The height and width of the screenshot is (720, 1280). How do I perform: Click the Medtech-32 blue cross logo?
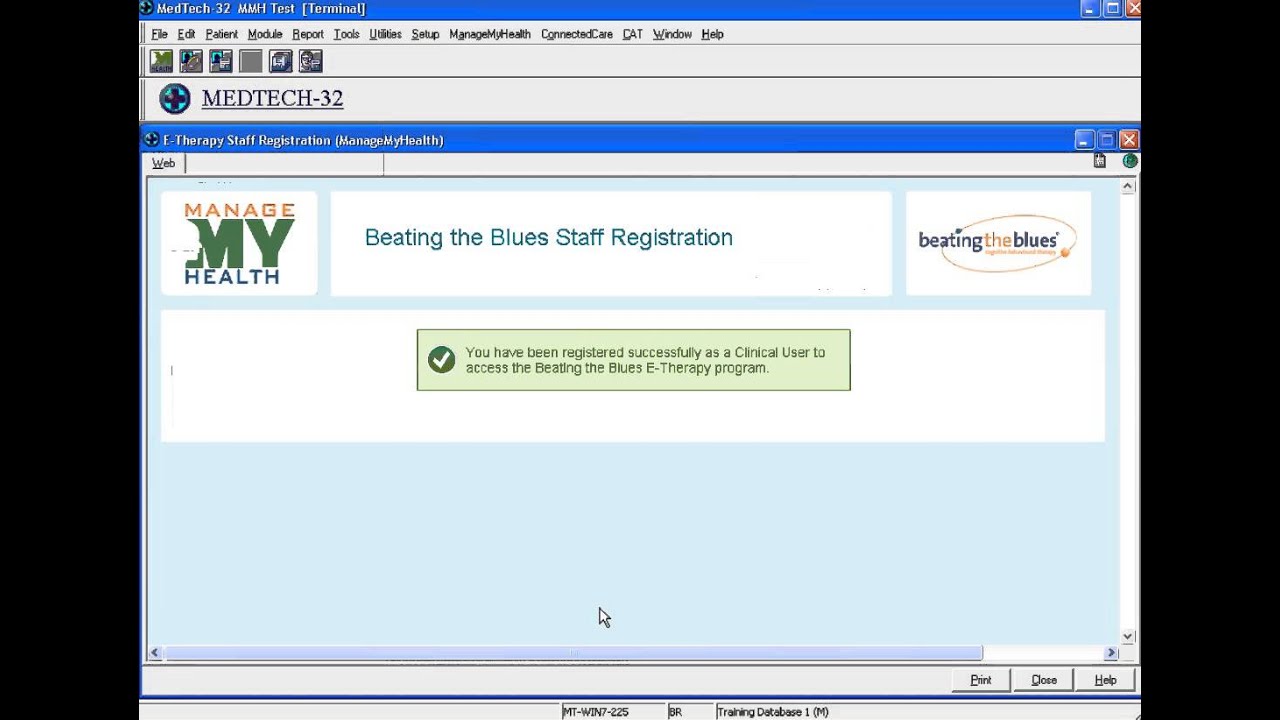(175, 98)
